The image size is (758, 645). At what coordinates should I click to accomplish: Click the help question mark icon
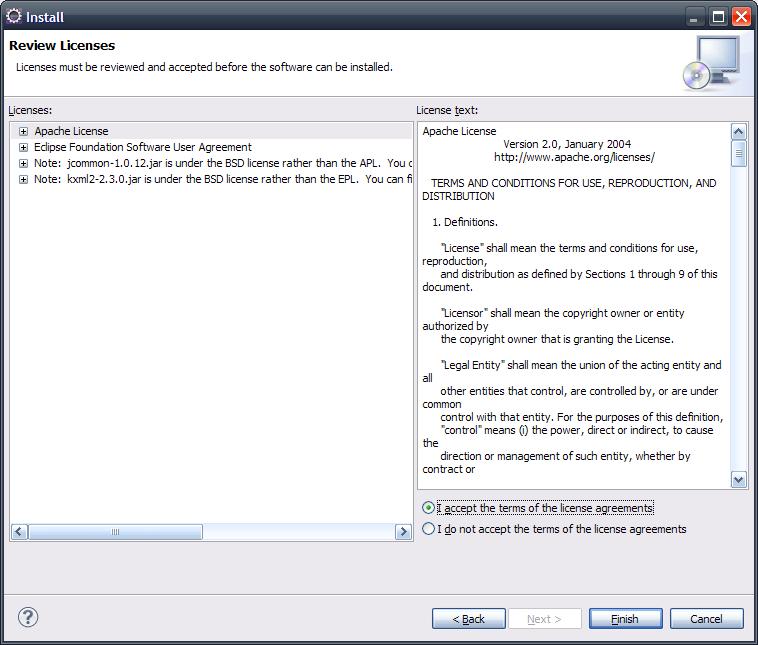pos(28,617)
